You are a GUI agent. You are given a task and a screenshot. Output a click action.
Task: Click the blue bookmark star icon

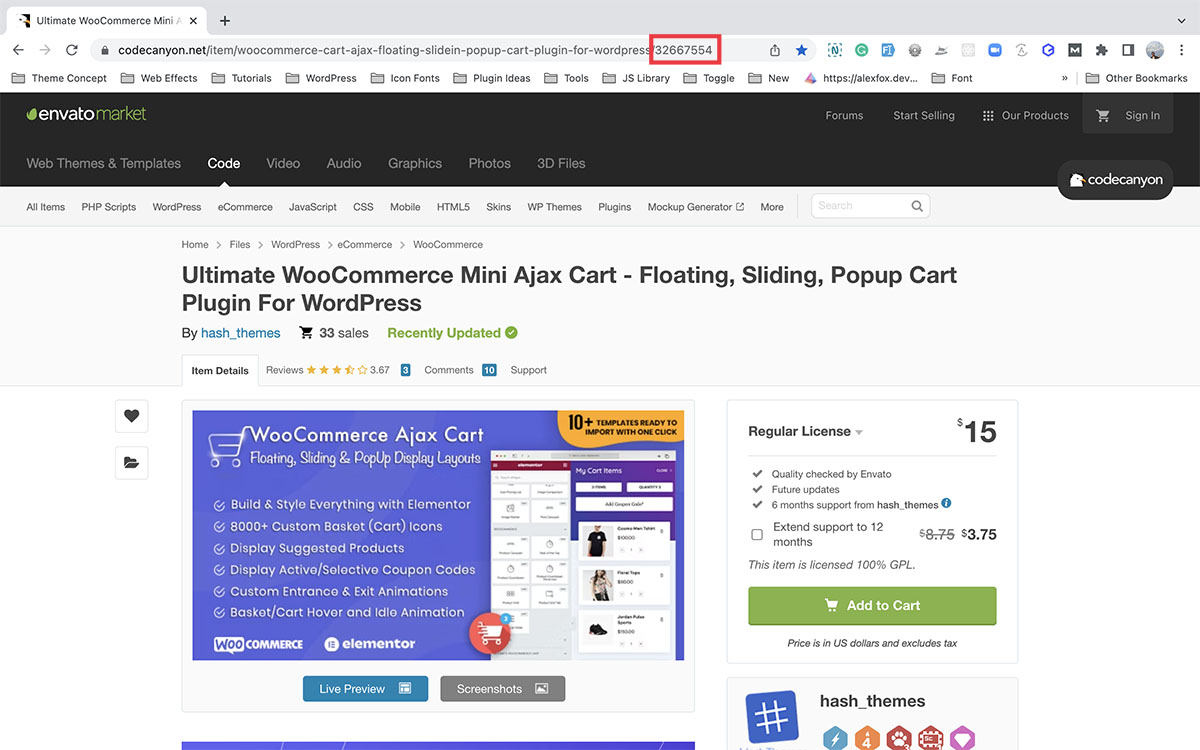802,50
